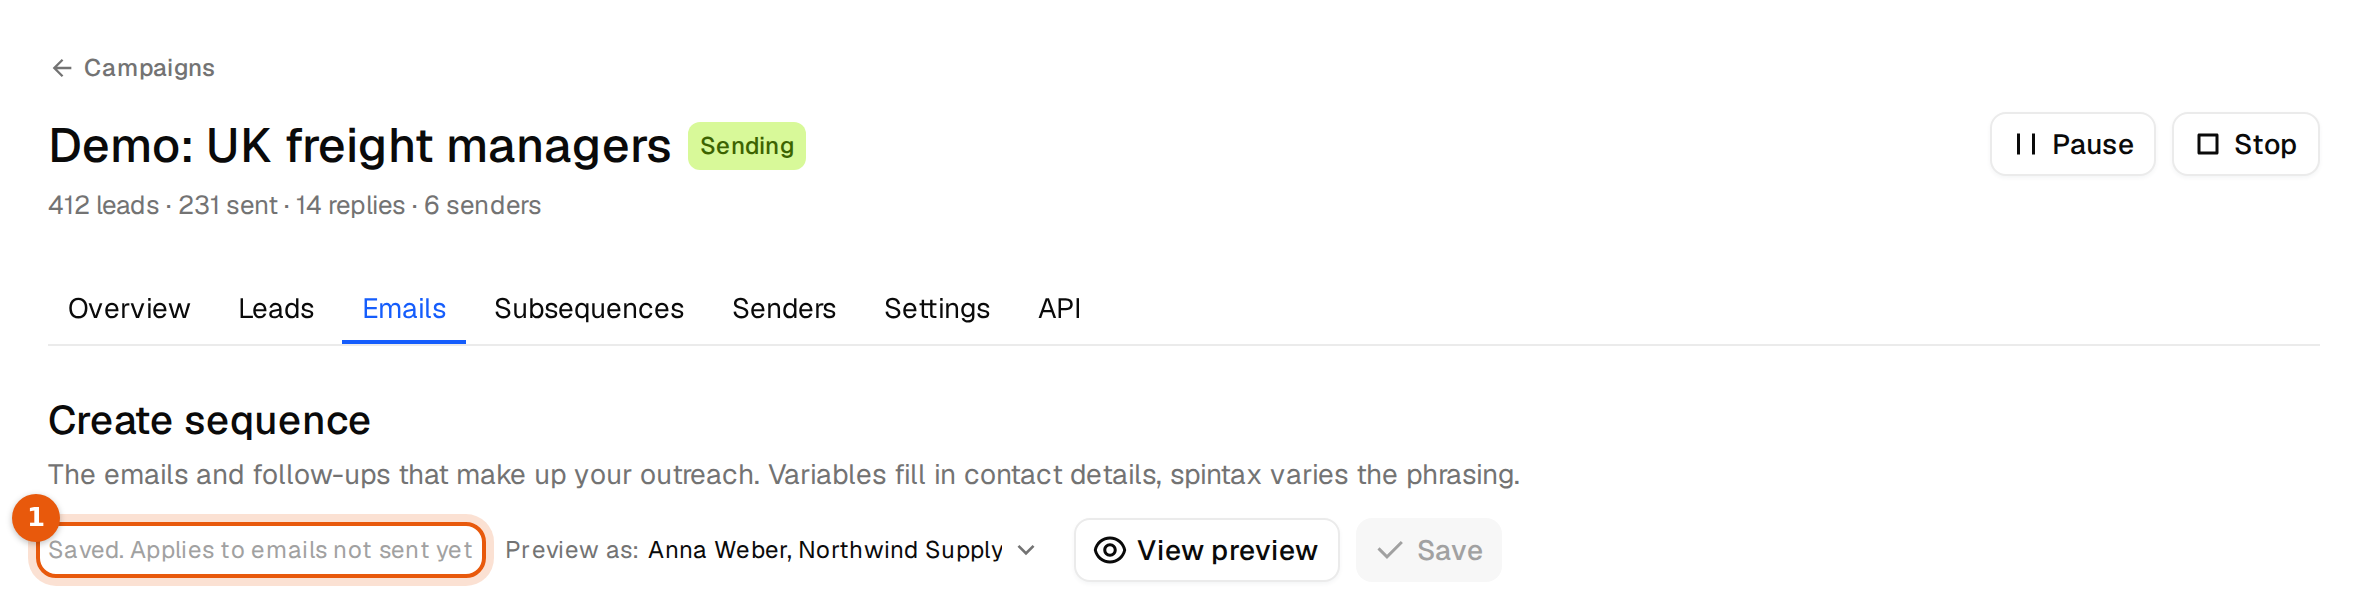Click the stop square icon

[2208, 145]
